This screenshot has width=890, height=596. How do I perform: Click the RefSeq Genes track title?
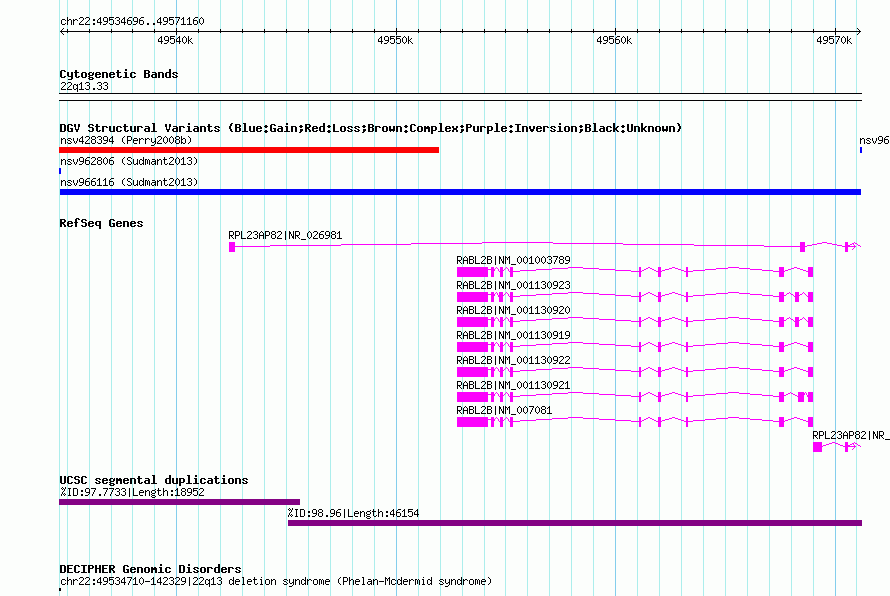pos(101,223)
